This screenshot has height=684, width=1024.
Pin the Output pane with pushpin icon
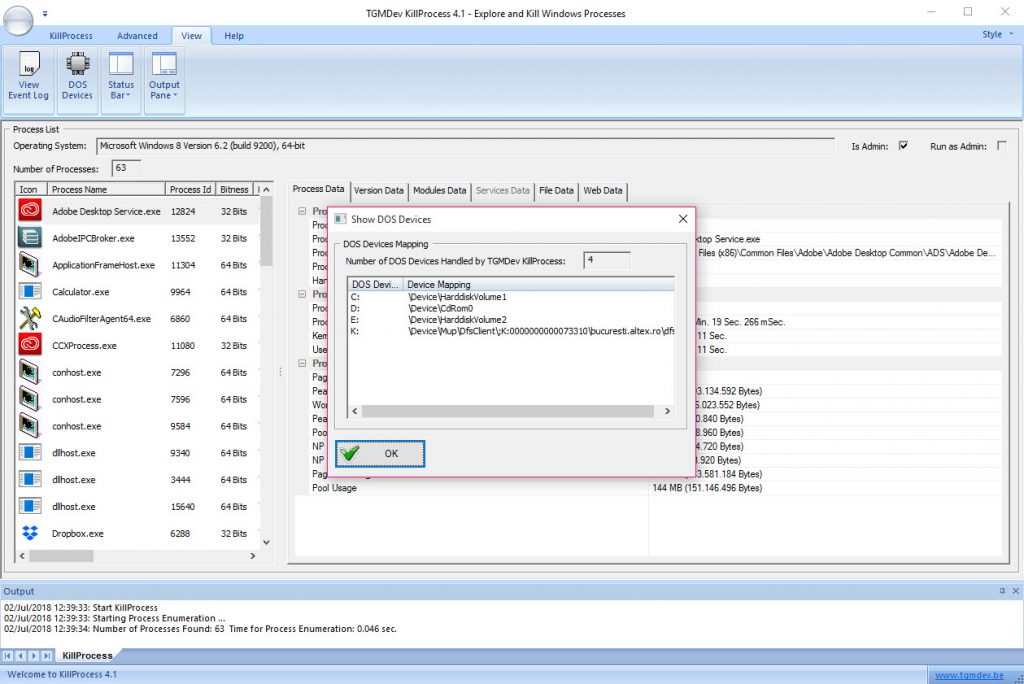1002,591
